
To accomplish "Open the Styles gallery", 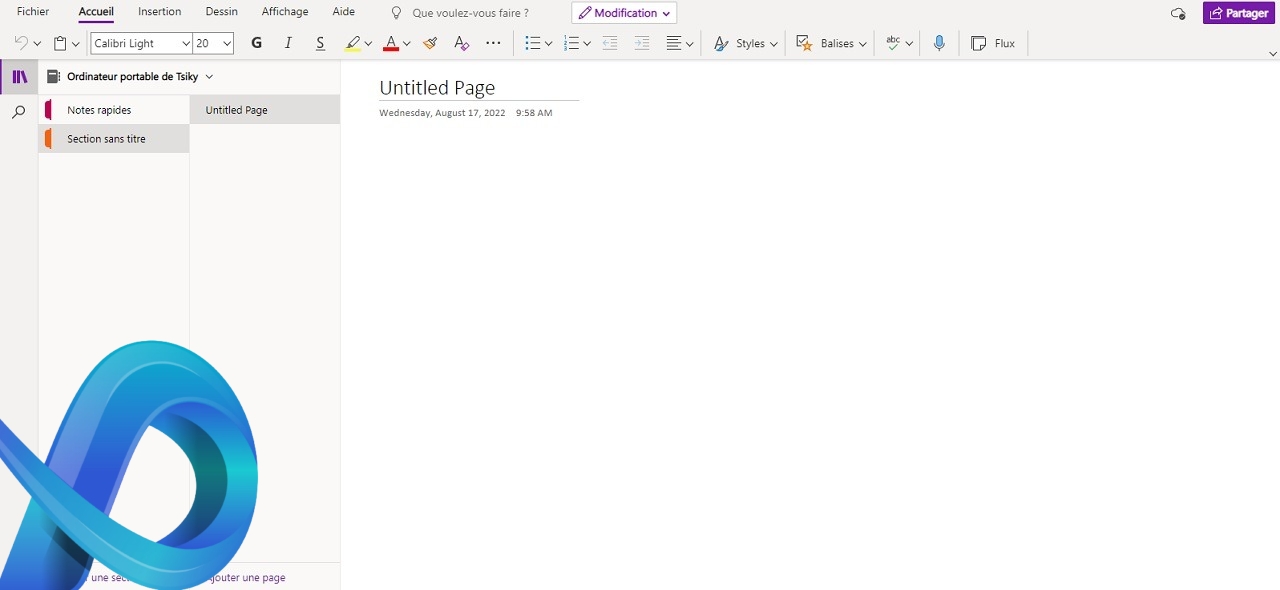I will (745, 43).
